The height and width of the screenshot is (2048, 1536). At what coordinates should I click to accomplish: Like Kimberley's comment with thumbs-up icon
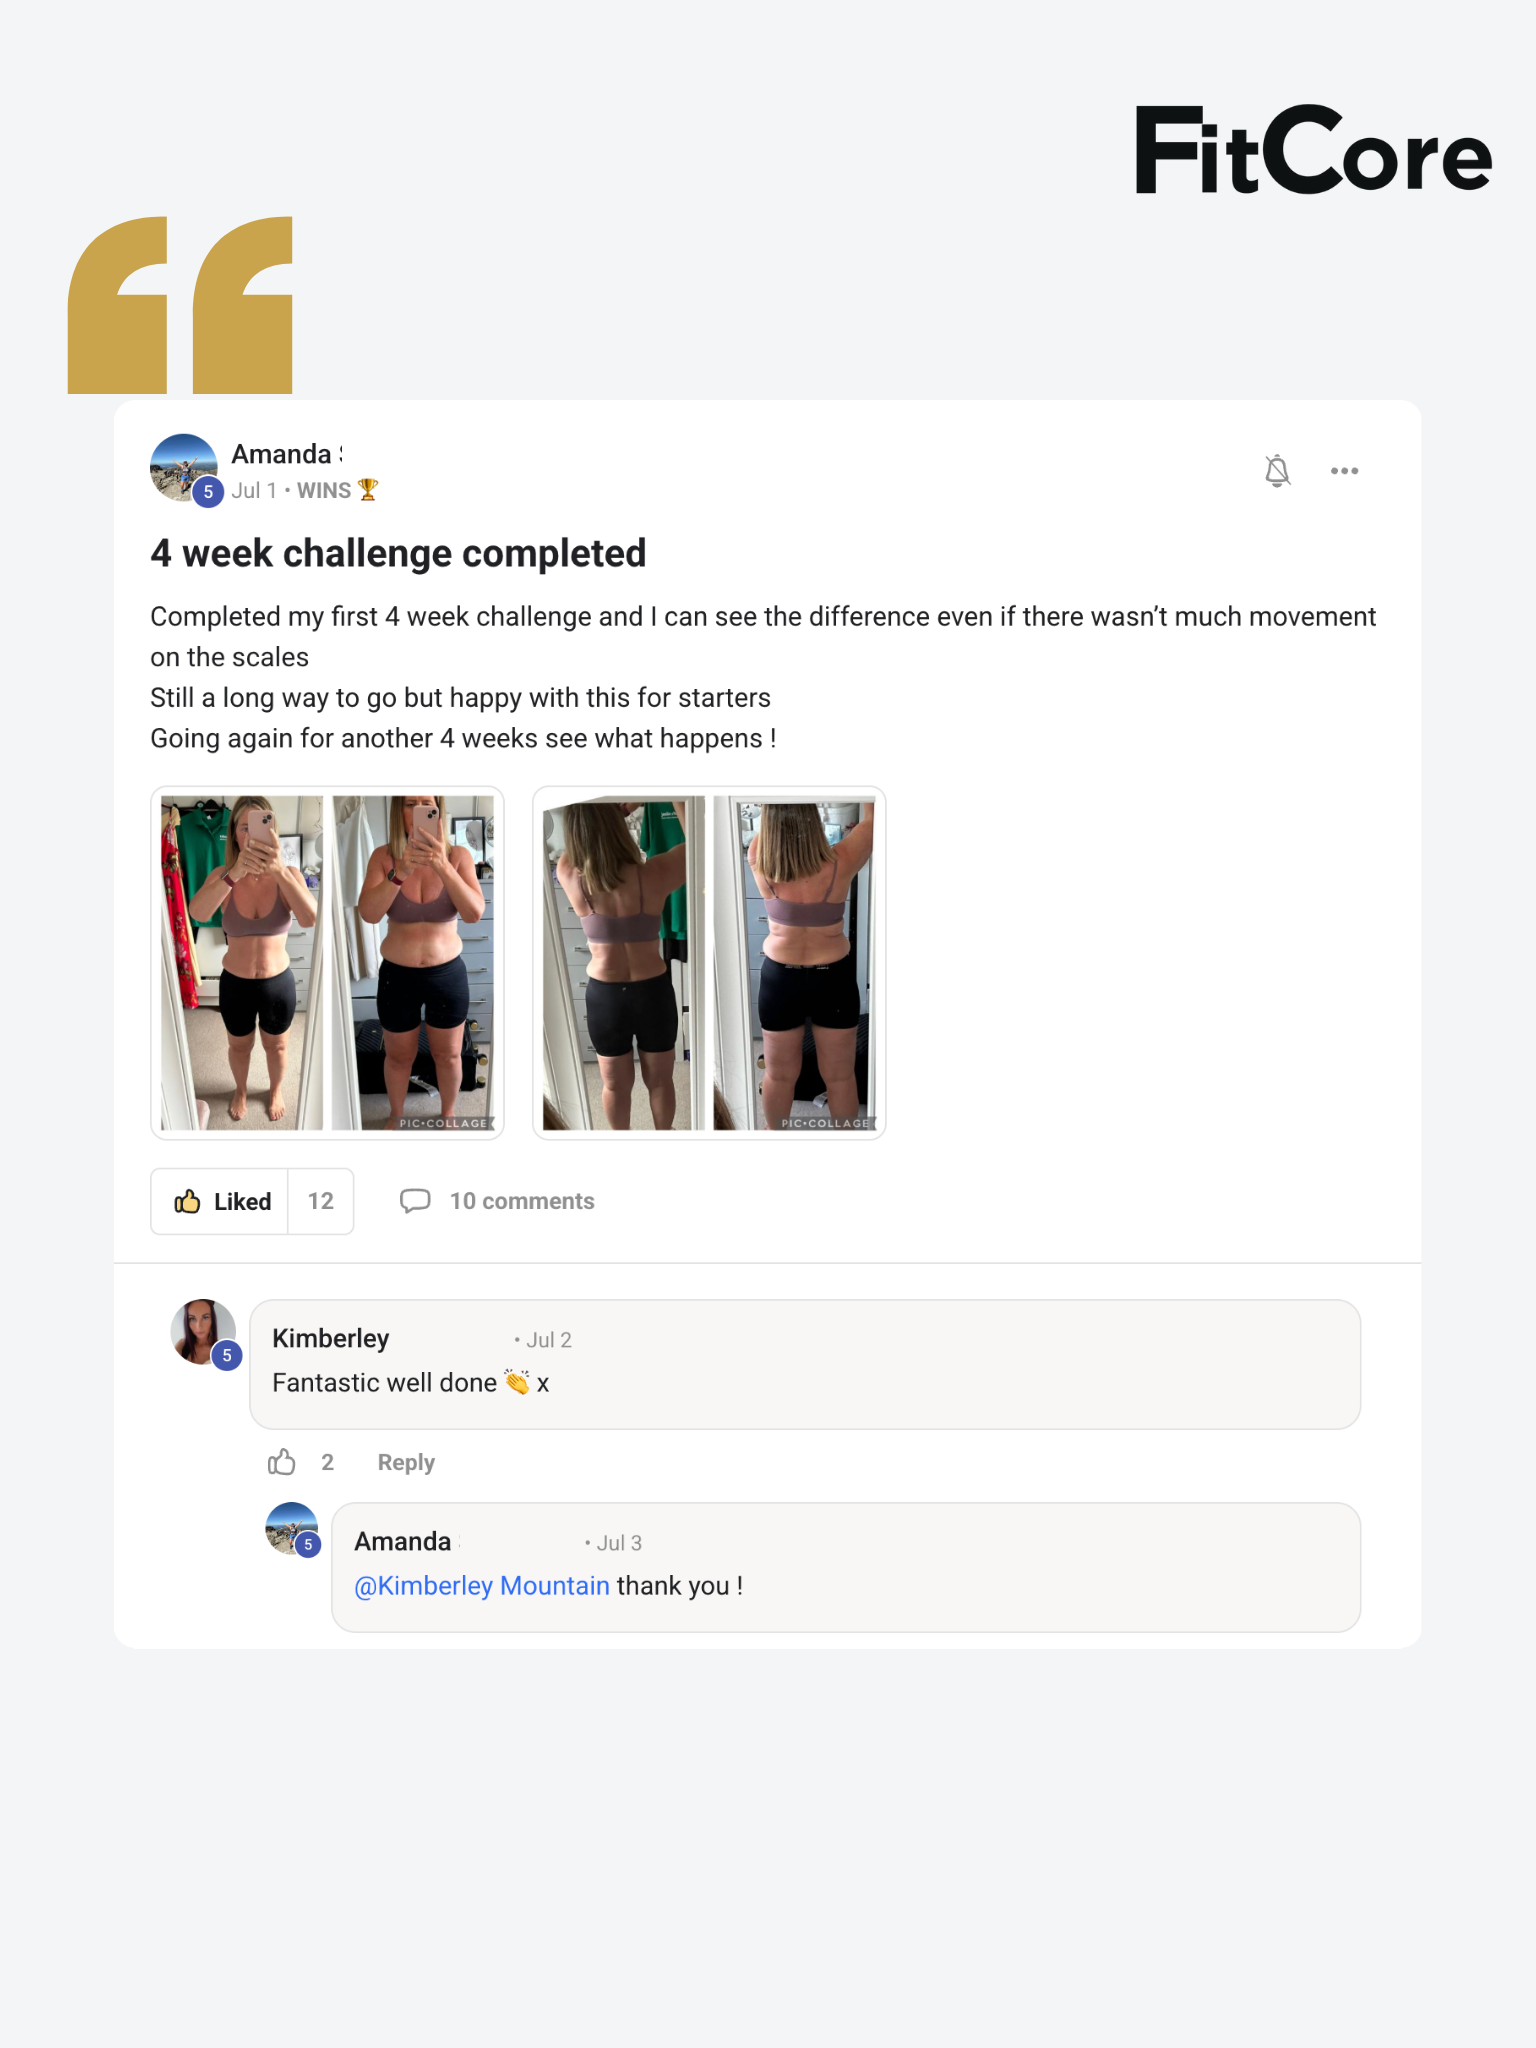282,1462
